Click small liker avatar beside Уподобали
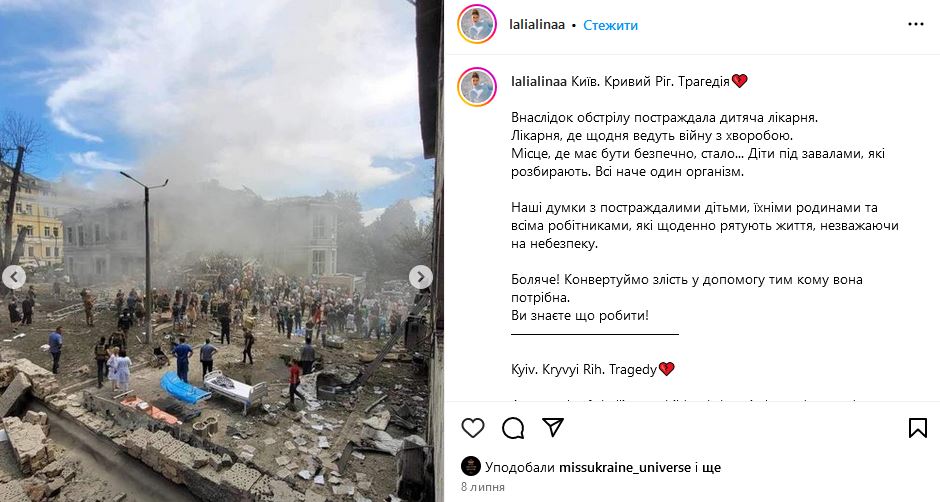Screen dimensions: 940x502 click(471, 466)
